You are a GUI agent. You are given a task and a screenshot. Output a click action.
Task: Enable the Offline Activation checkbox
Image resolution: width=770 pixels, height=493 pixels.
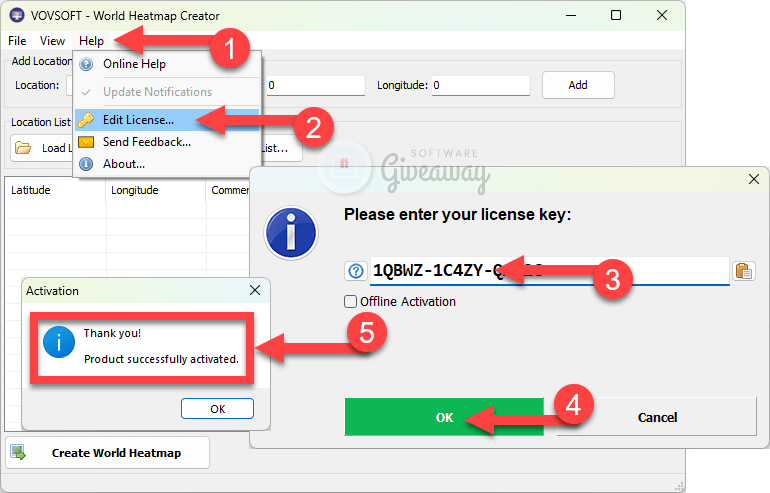click(350, 301)
